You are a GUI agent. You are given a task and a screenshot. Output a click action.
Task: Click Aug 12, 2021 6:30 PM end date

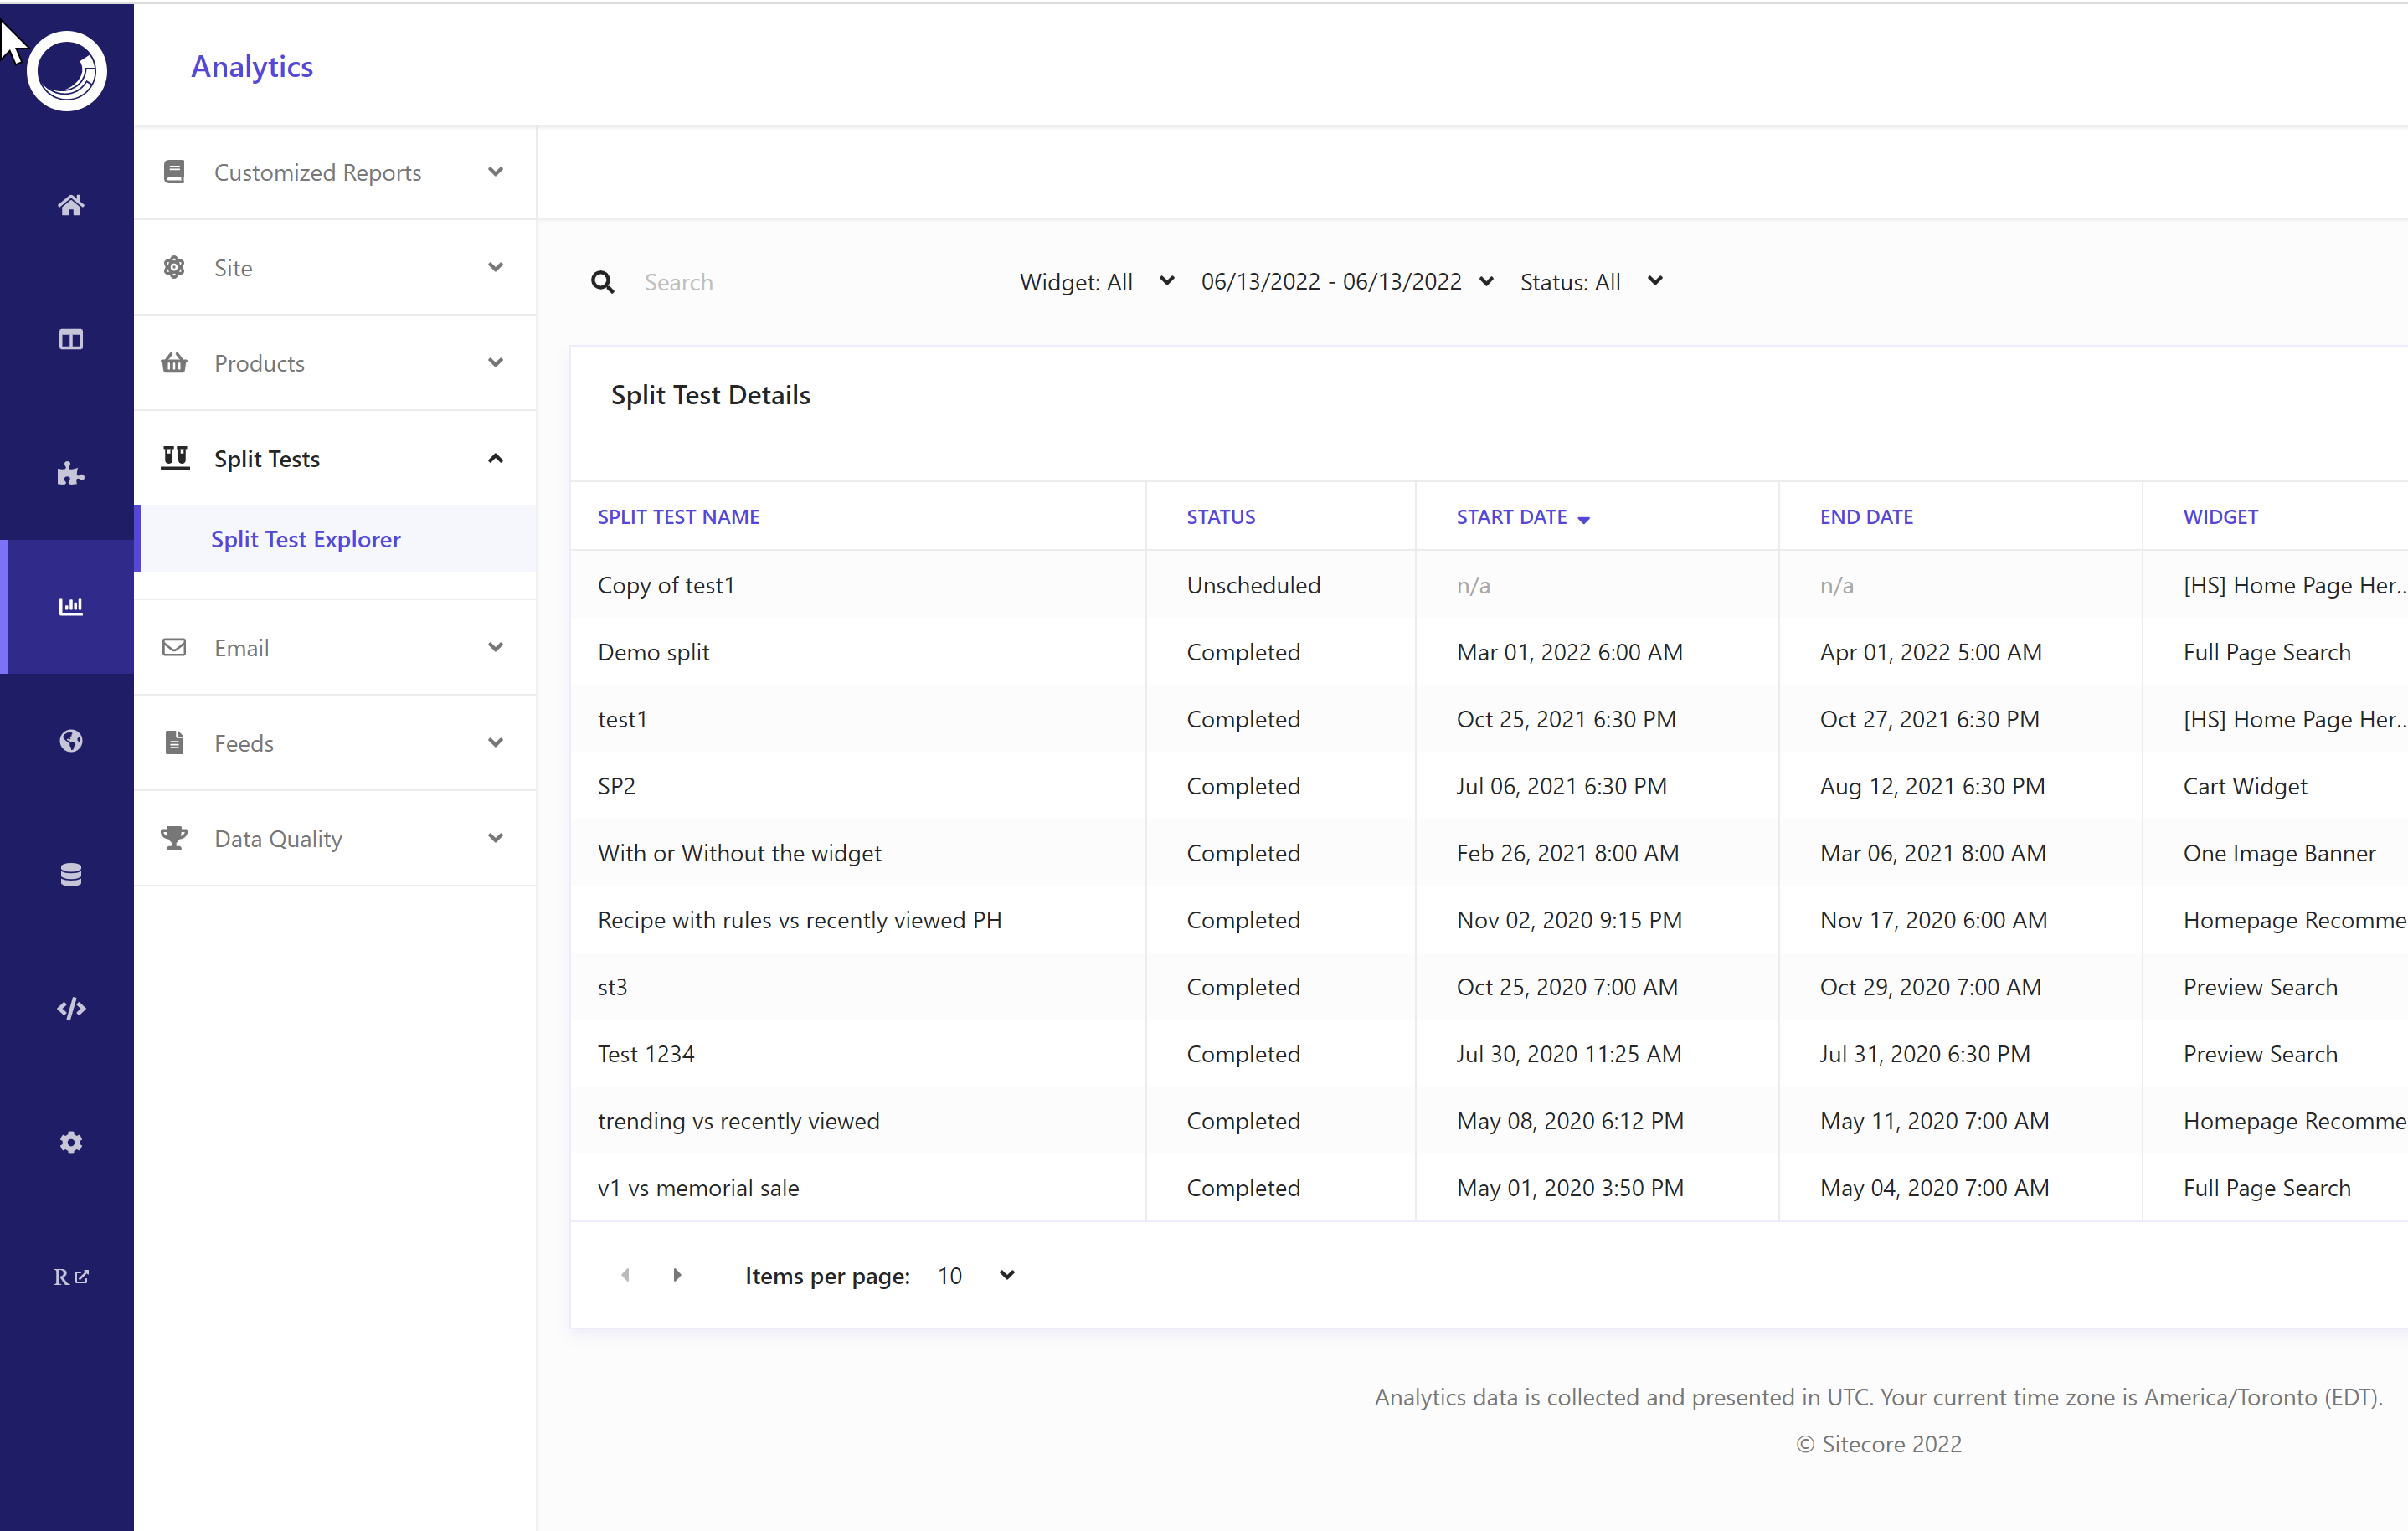coord(1932,786)
